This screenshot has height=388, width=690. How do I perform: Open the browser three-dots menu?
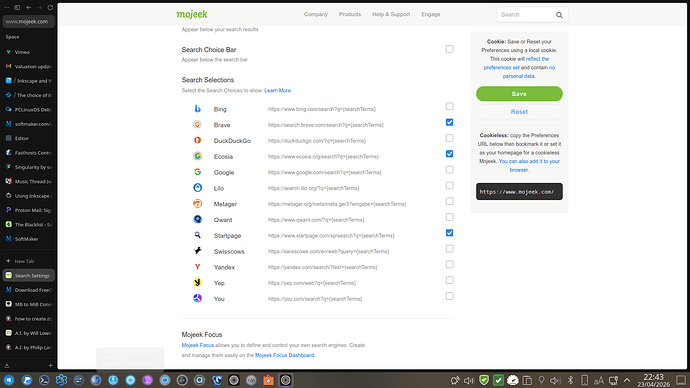7,7
